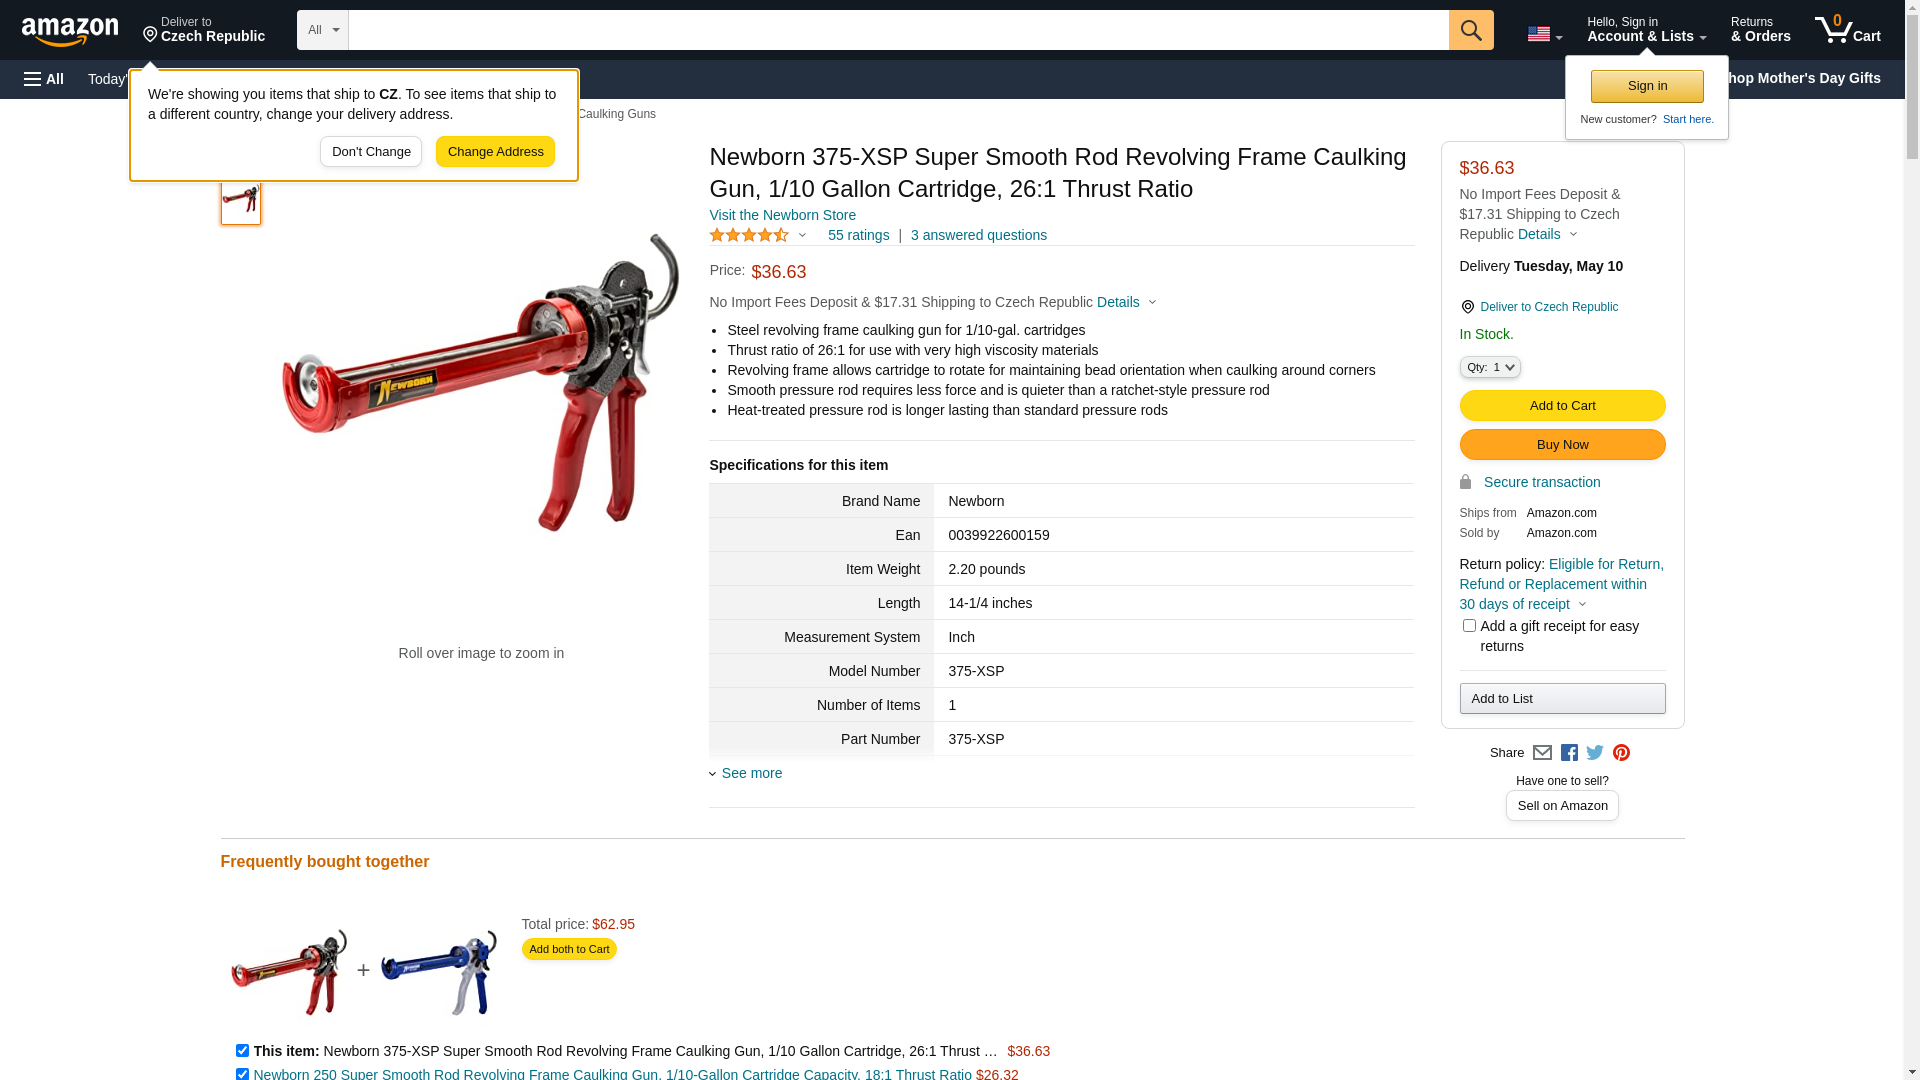The image size is (1920, 1080).
Task: Uncheck the This item checkbox
Action: coord(242,1051)
